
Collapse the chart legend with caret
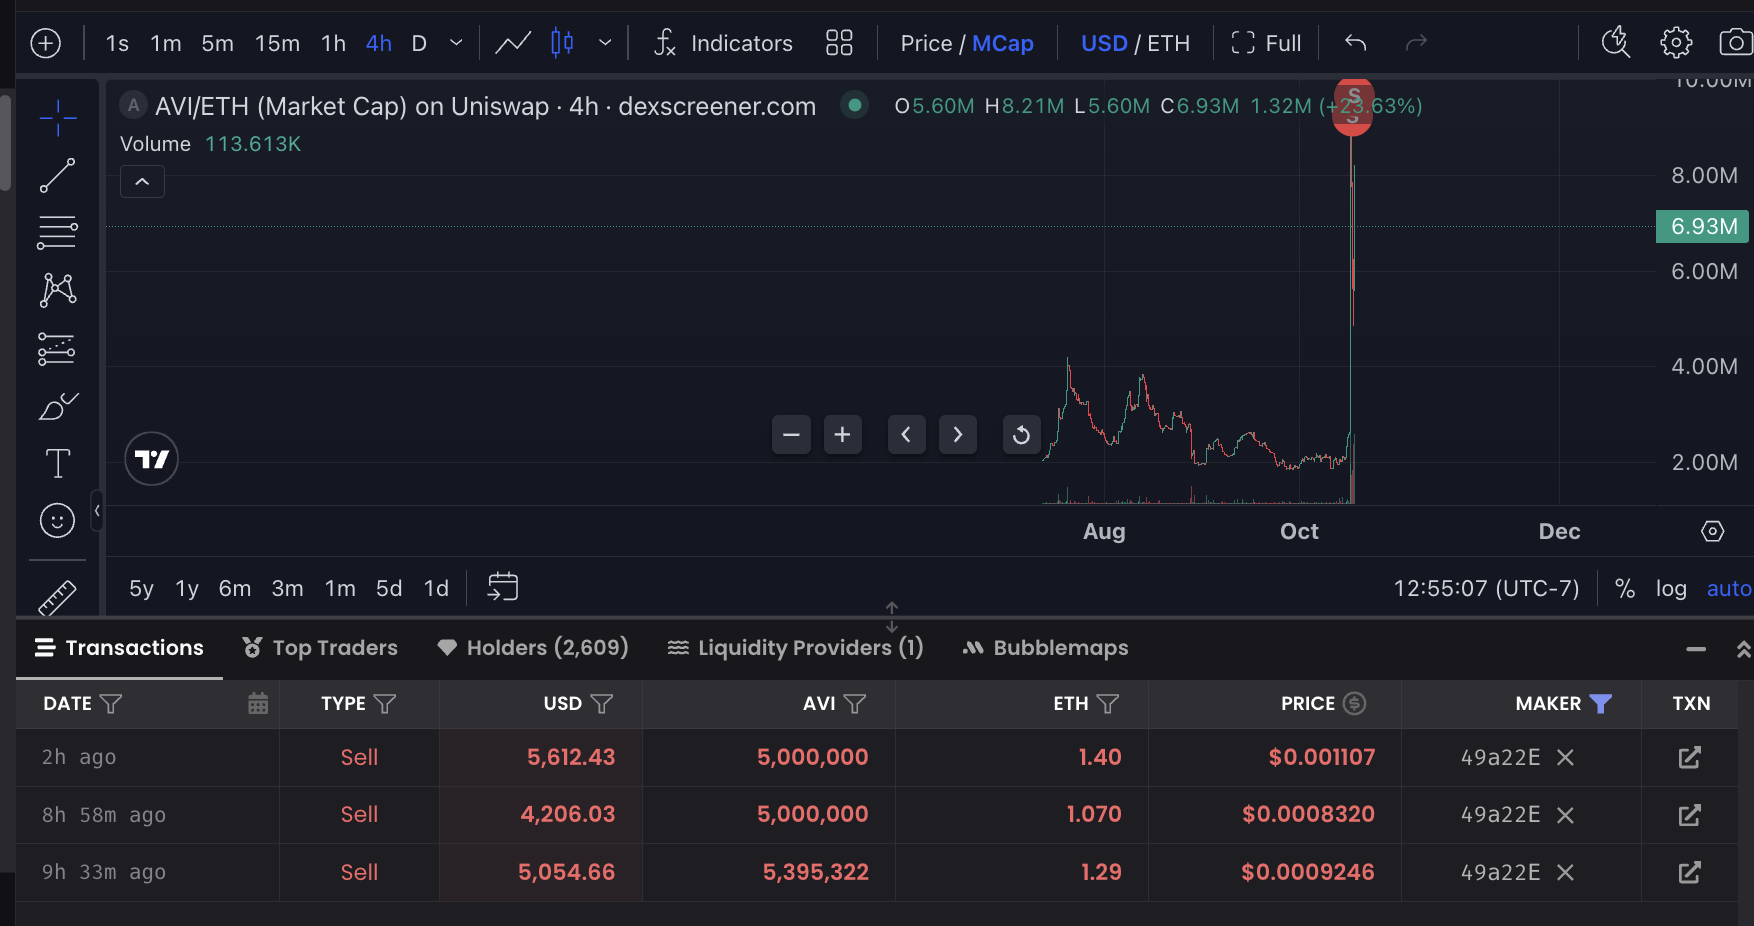(x=142, y=182)
